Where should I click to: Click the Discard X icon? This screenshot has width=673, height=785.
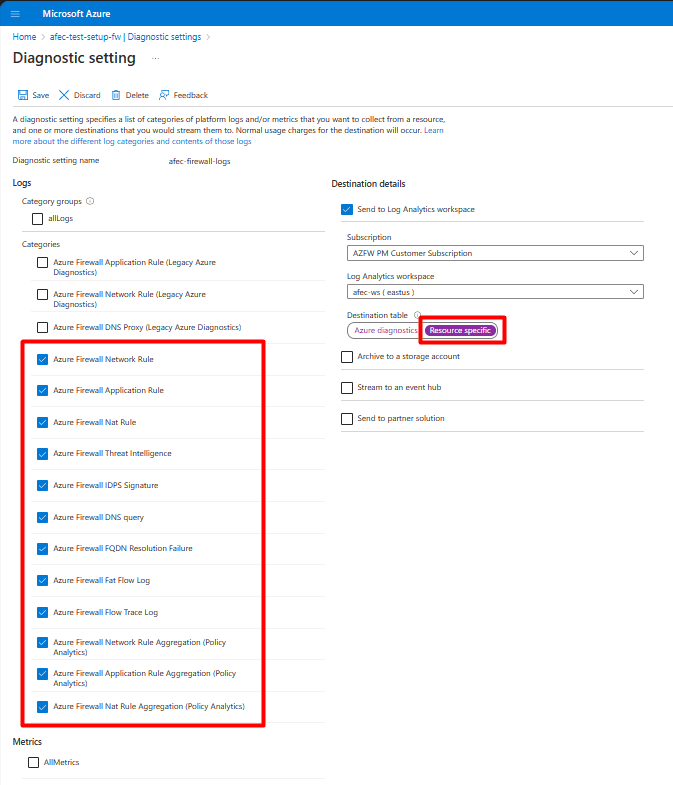click(x=64, y=95)
